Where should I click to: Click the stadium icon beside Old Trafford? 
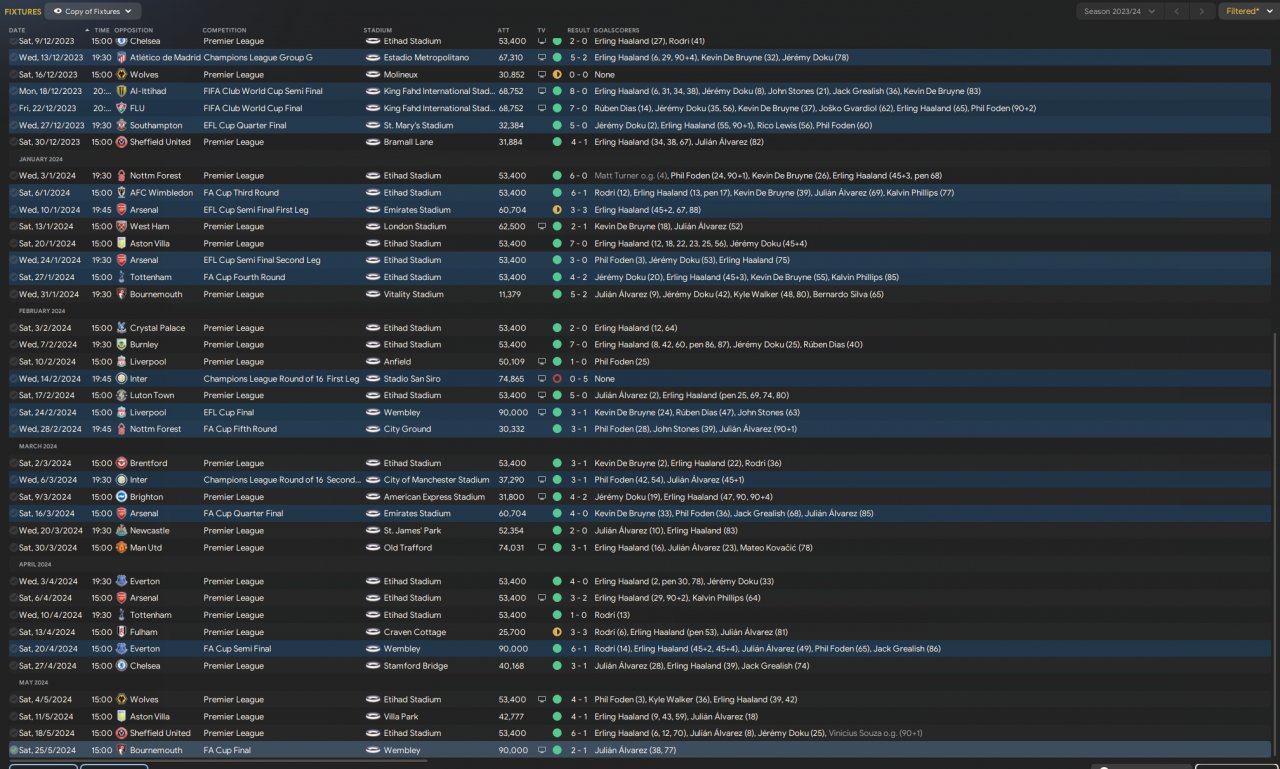372,548
